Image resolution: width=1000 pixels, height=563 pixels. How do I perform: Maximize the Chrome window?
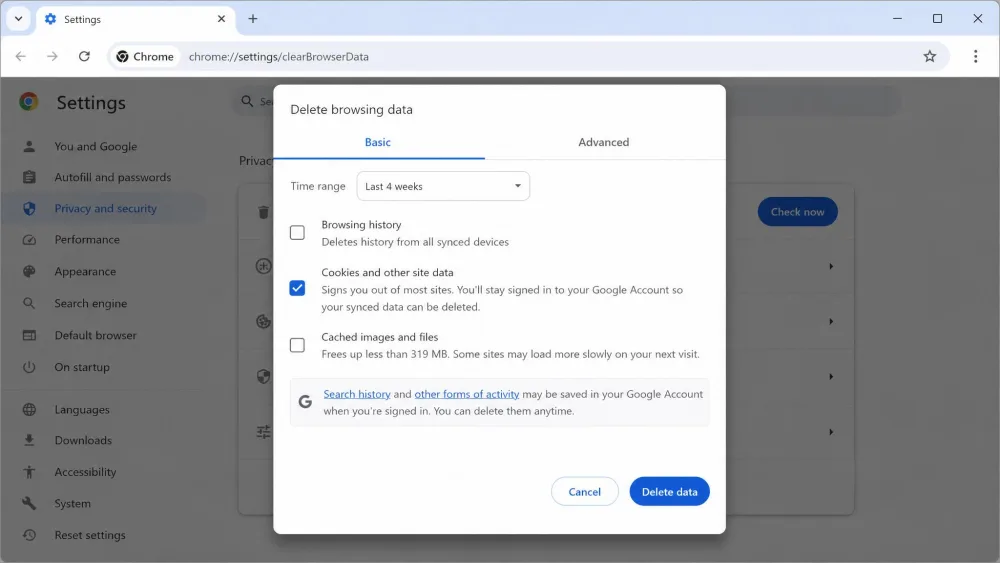tap(938, 18)
